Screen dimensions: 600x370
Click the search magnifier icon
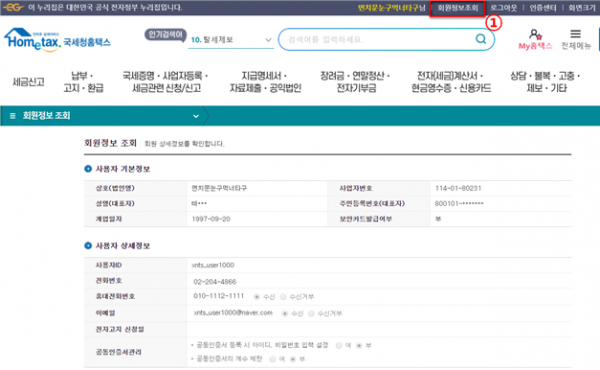[x=481, y=39]
